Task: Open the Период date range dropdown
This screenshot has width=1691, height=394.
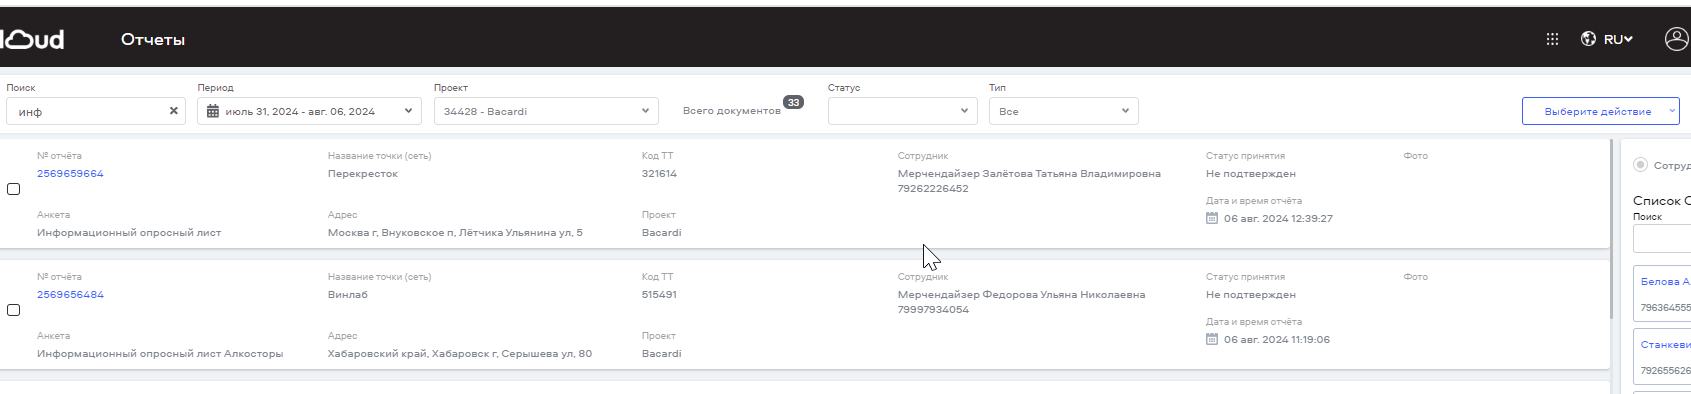Action: pyautogui.click(x=309, y=111)
